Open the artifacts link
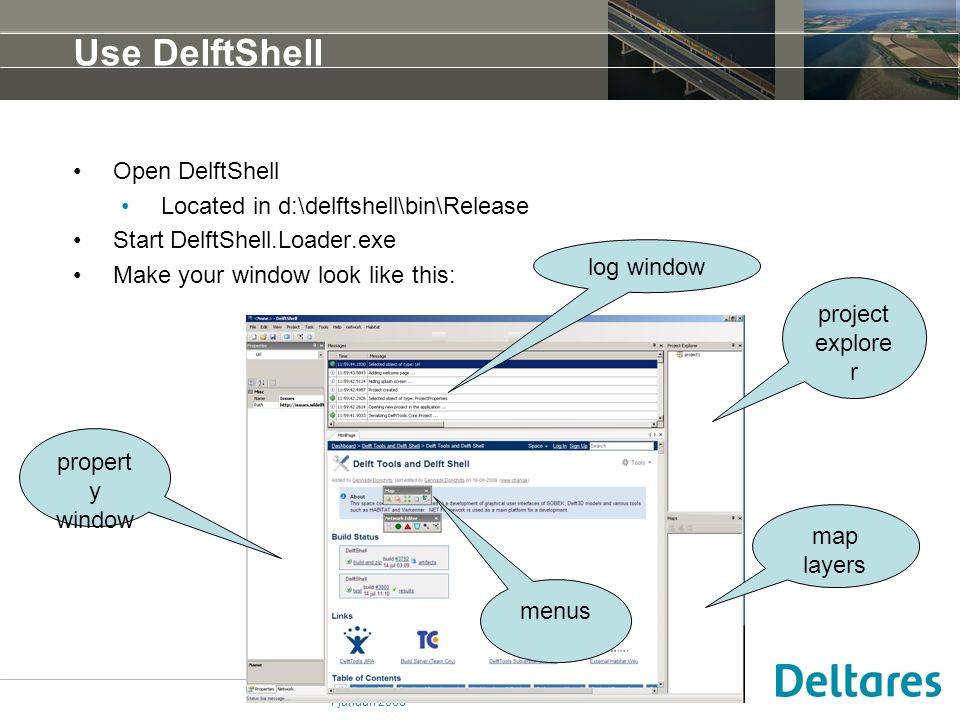Viewport: 960px width, 720px height. [427, 562]
